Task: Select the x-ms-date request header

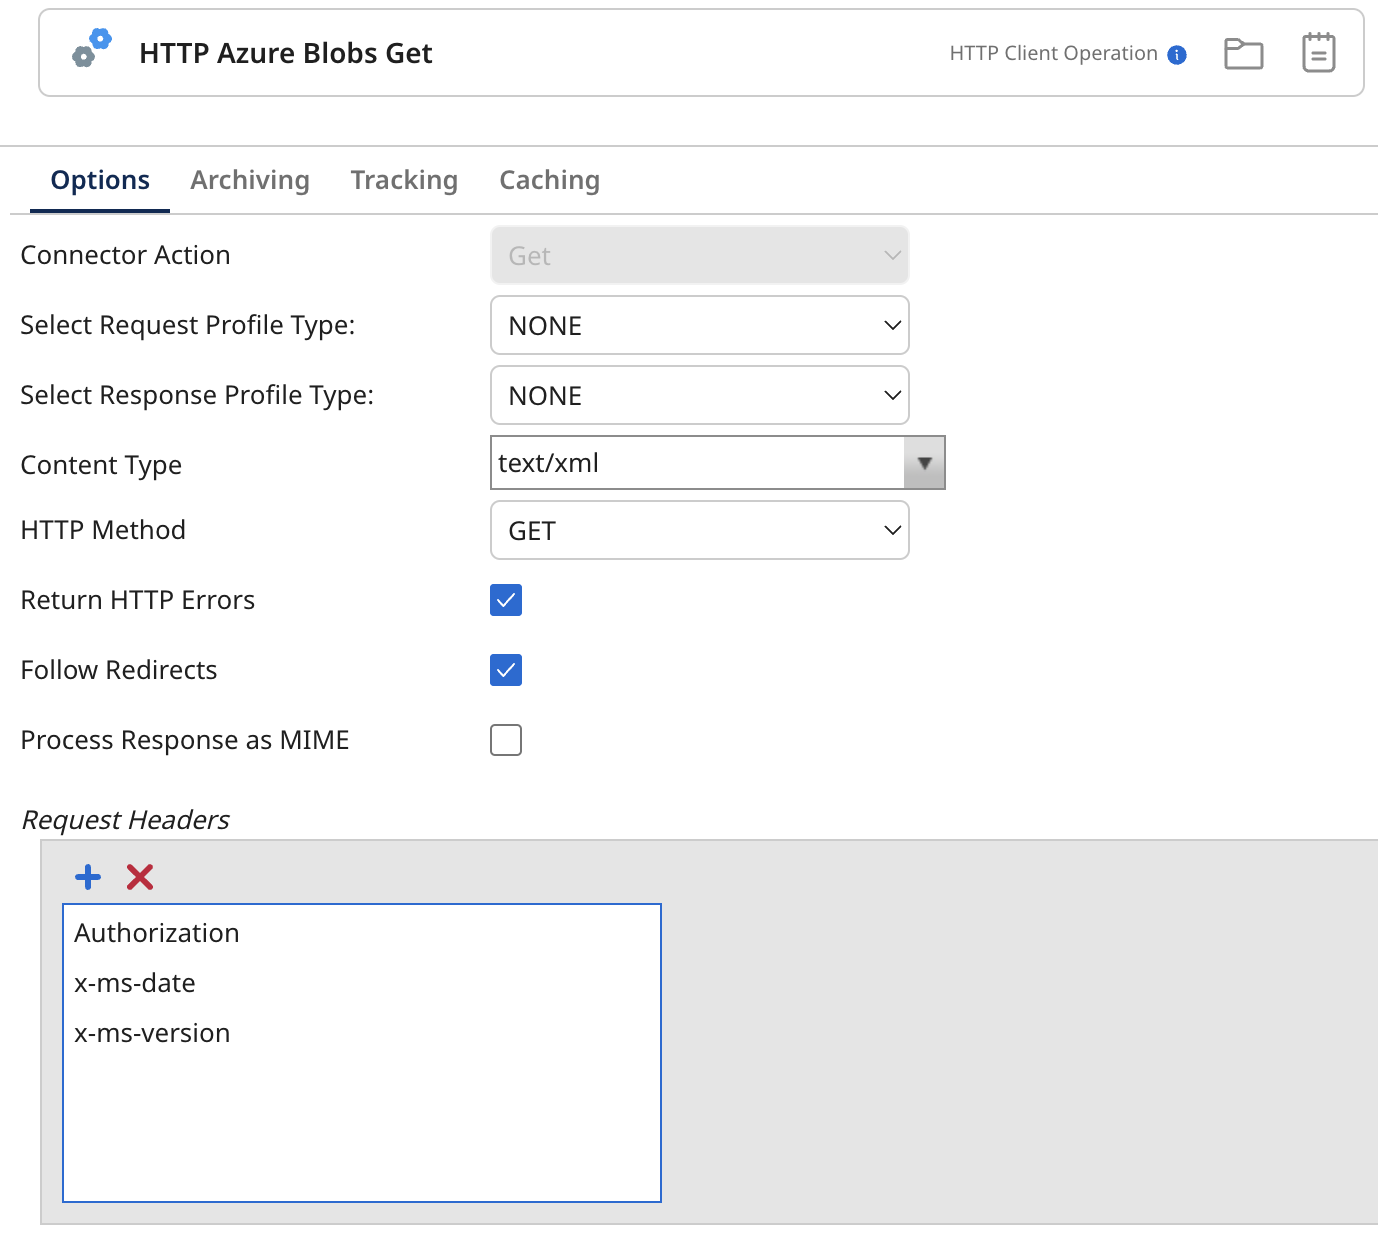Action: [x=135, y=982]
